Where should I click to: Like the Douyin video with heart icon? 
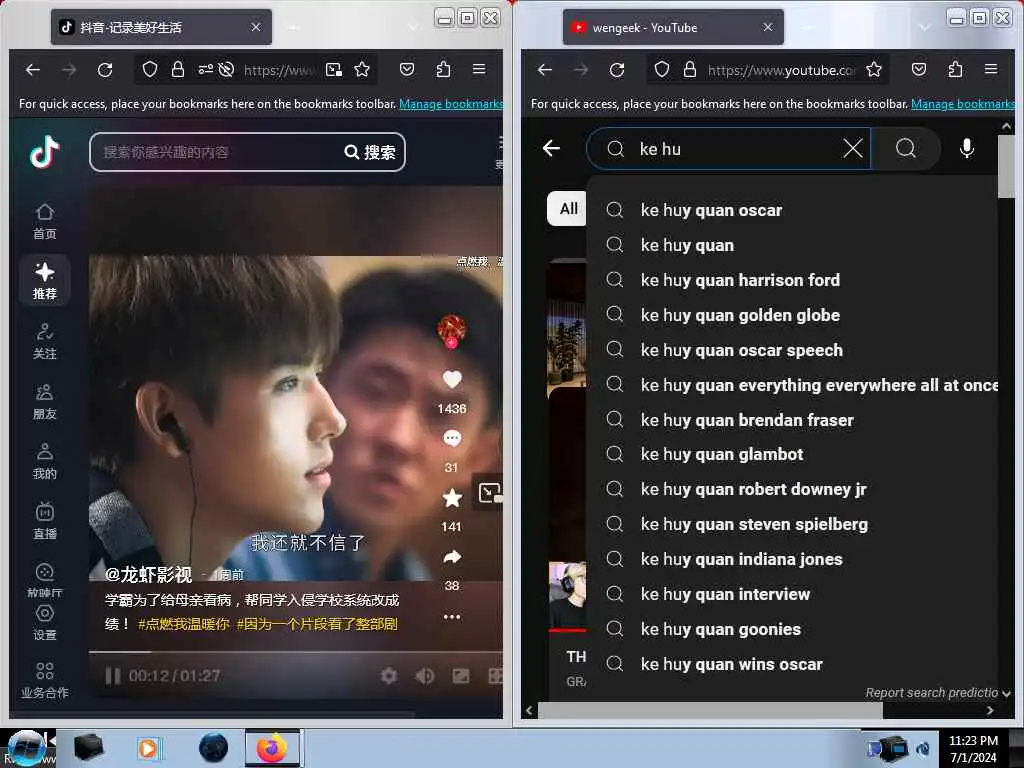point(452,379)
